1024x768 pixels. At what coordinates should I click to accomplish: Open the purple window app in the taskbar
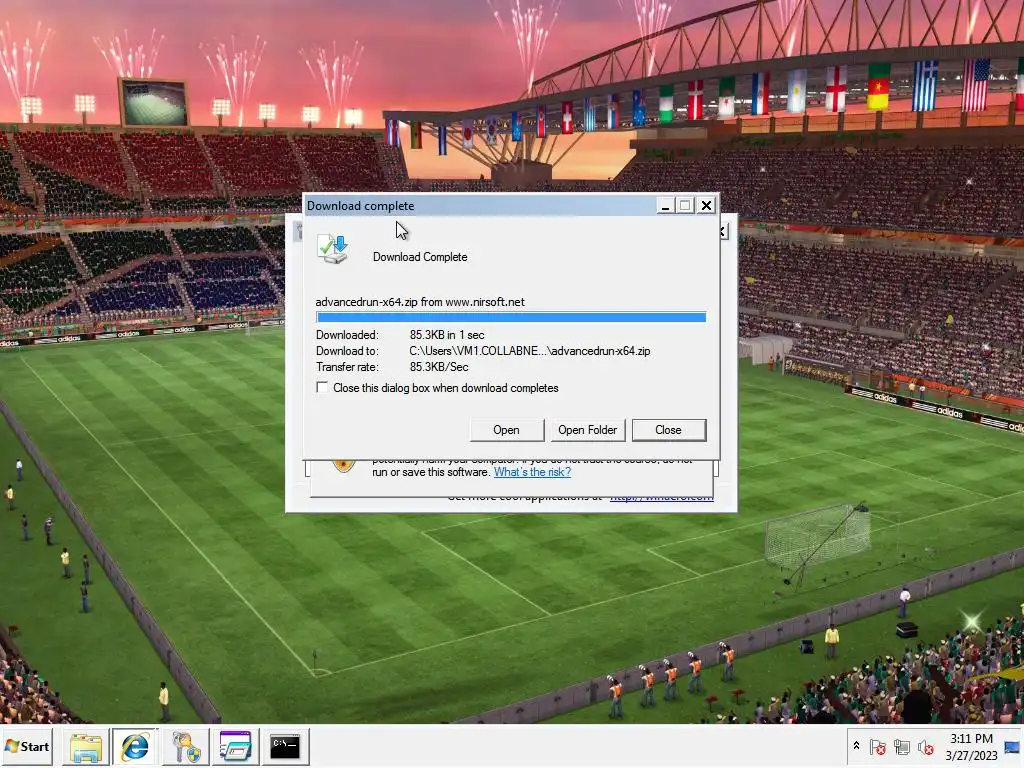click(x=236, y=747)
